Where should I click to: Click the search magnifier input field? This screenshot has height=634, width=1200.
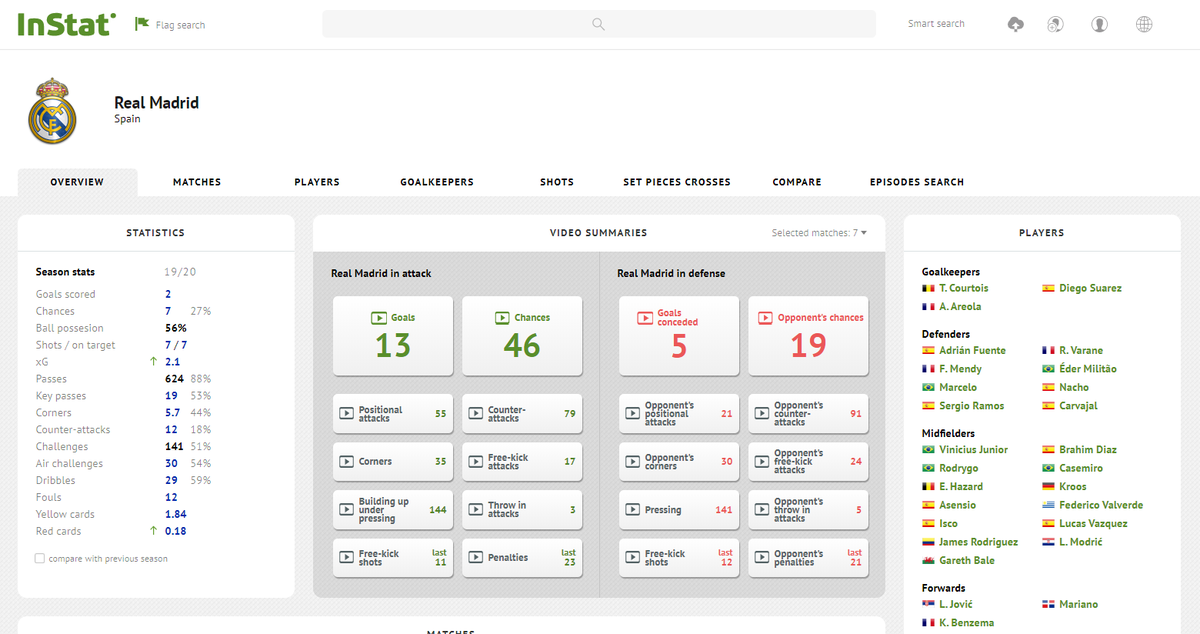(598, 24)
